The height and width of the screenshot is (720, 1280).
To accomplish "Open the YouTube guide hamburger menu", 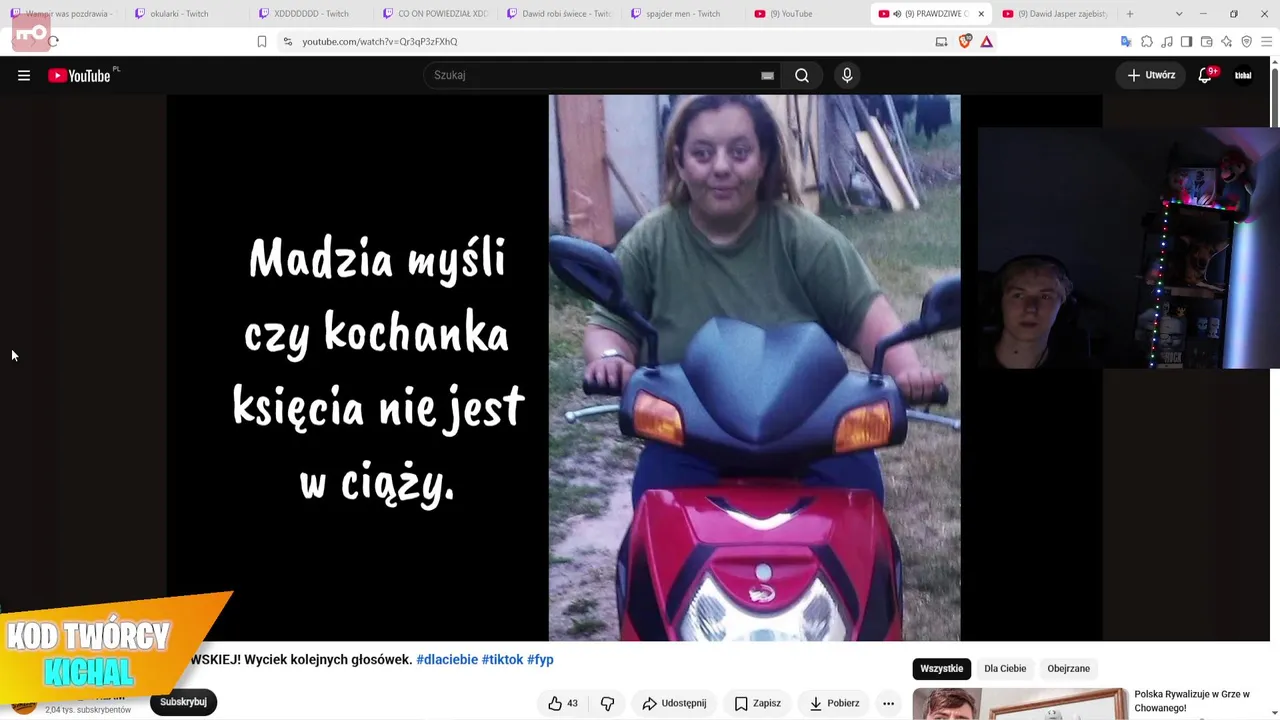I will click(24, 75).
